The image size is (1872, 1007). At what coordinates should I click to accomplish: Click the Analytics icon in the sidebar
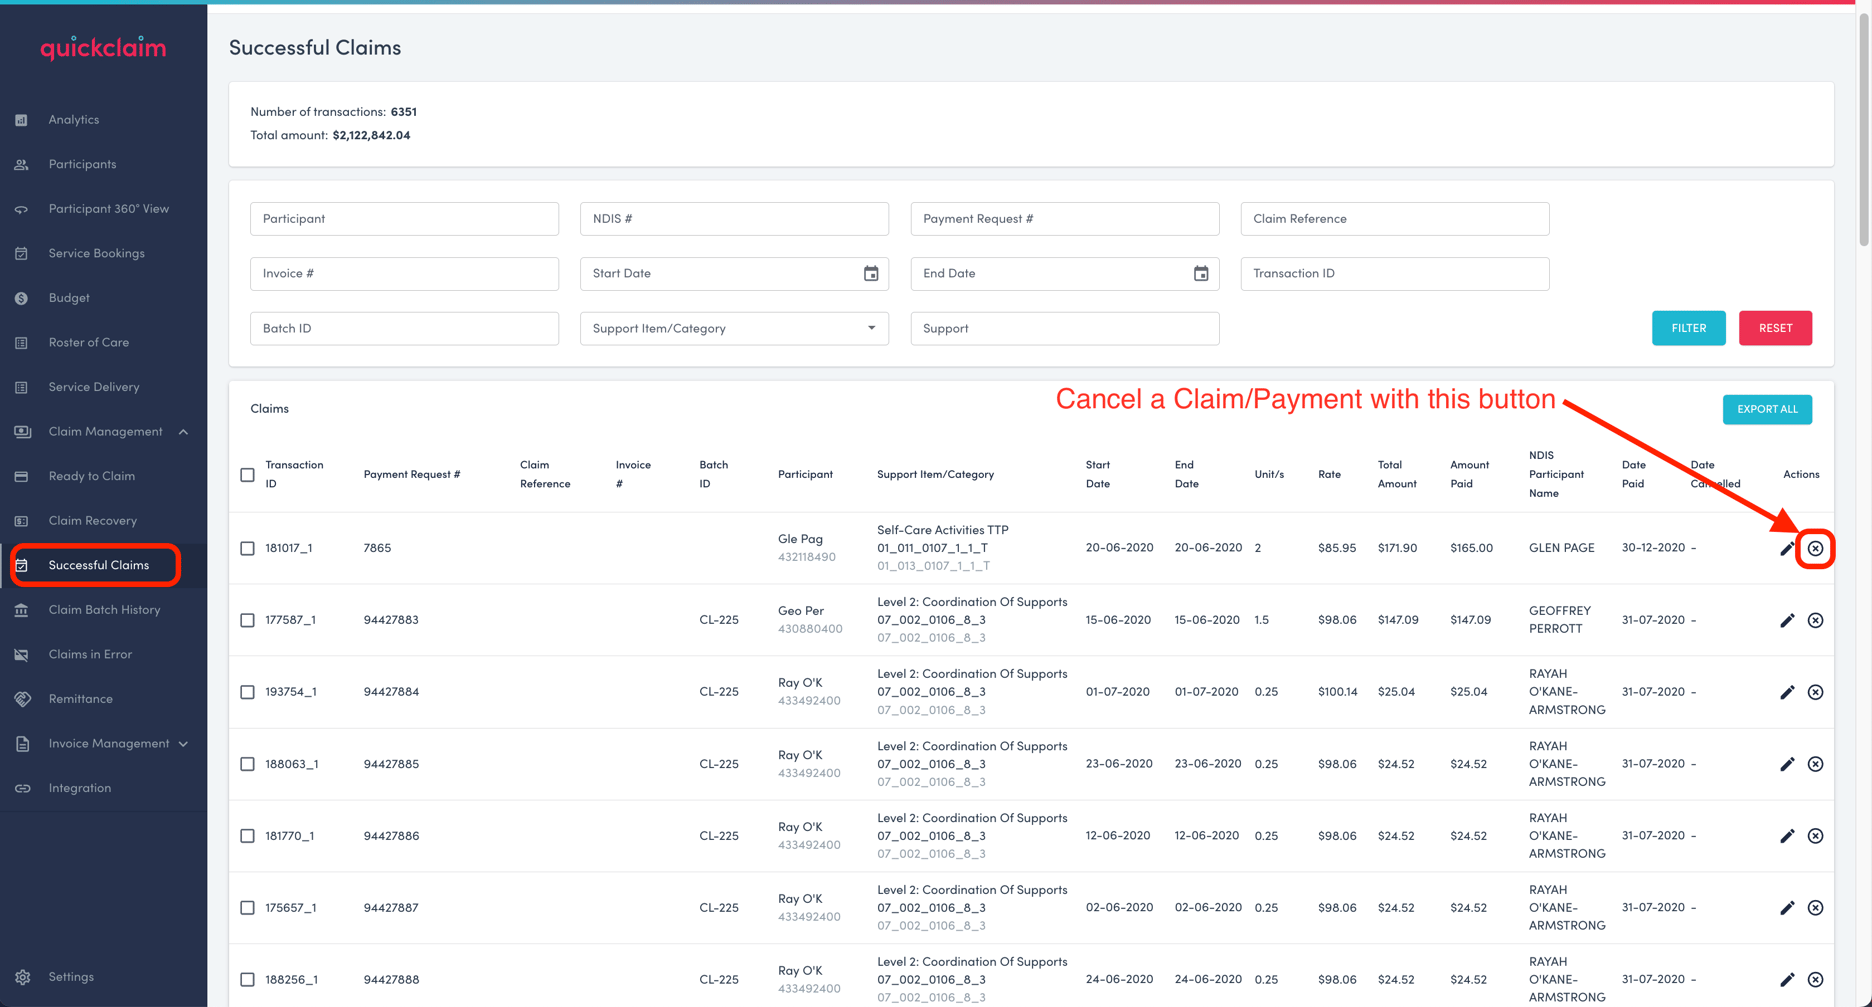click(x=21, y=119)
